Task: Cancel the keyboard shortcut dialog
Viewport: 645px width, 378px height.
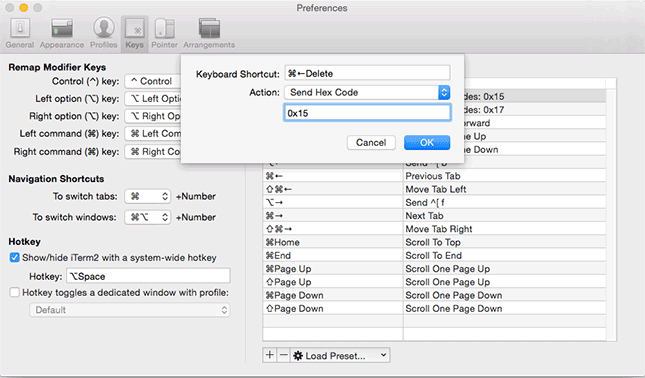Action: [x=371, y=143]
